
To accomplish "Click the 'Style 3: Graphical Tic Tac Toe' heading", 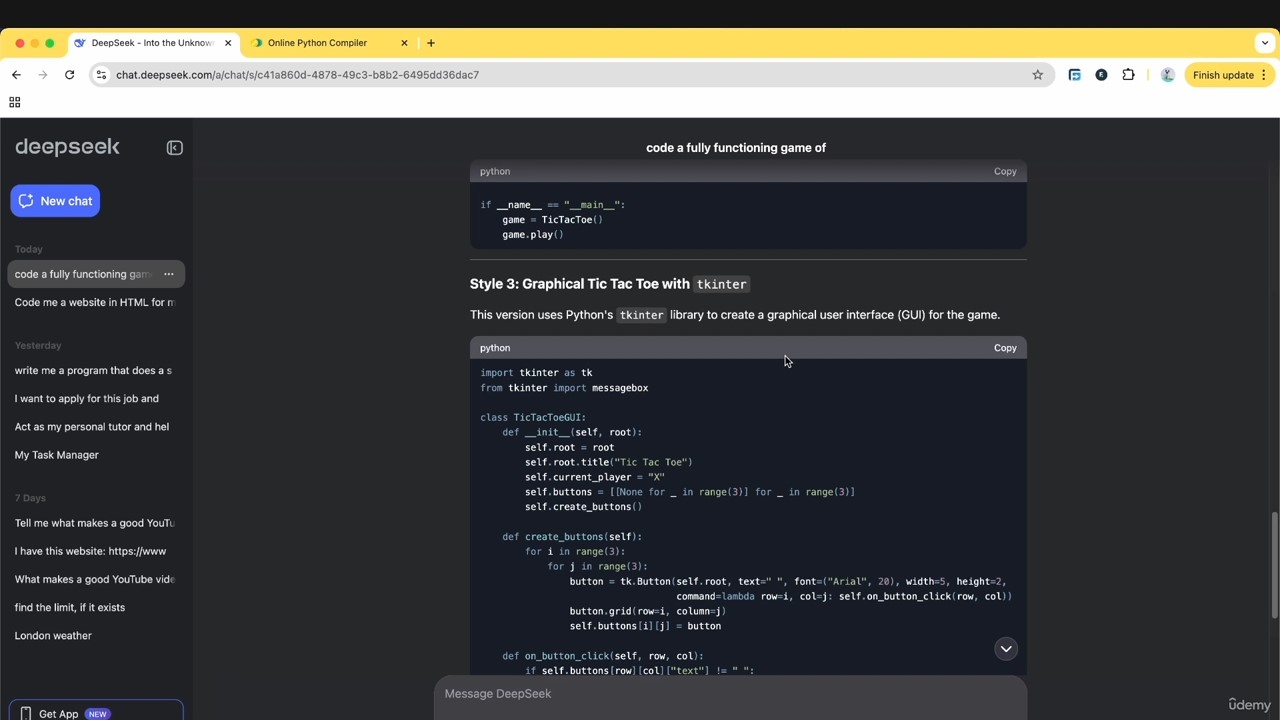I will [609, 284].
